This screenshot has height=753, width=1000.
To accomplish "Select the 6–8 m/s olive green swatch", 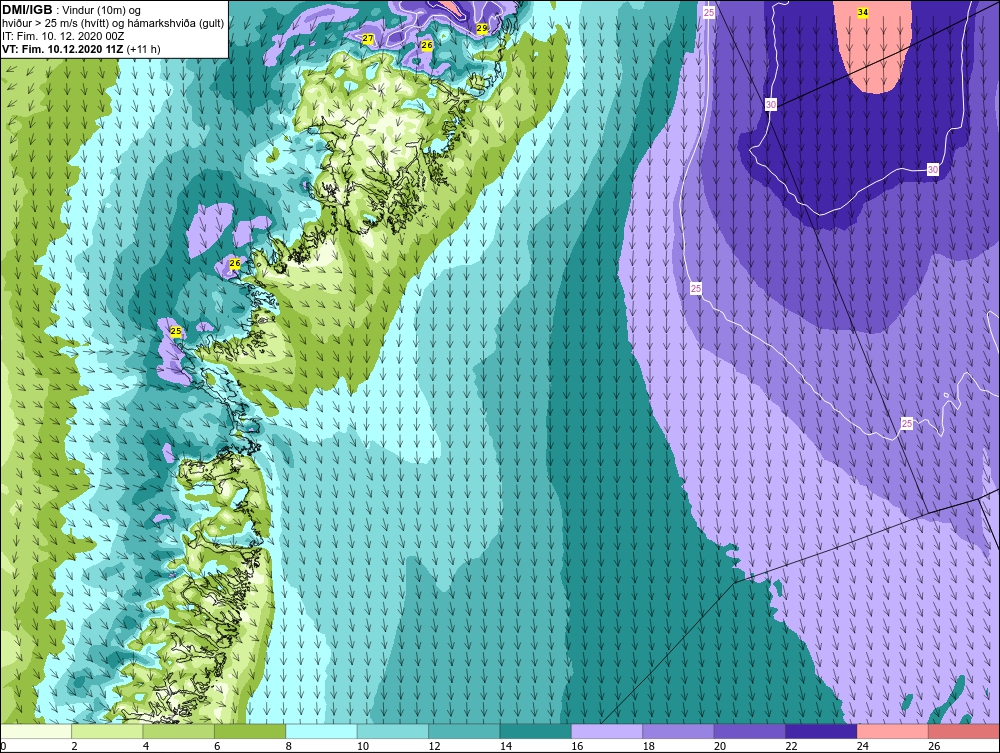I will pyautogui.click(x=250, y=731).
